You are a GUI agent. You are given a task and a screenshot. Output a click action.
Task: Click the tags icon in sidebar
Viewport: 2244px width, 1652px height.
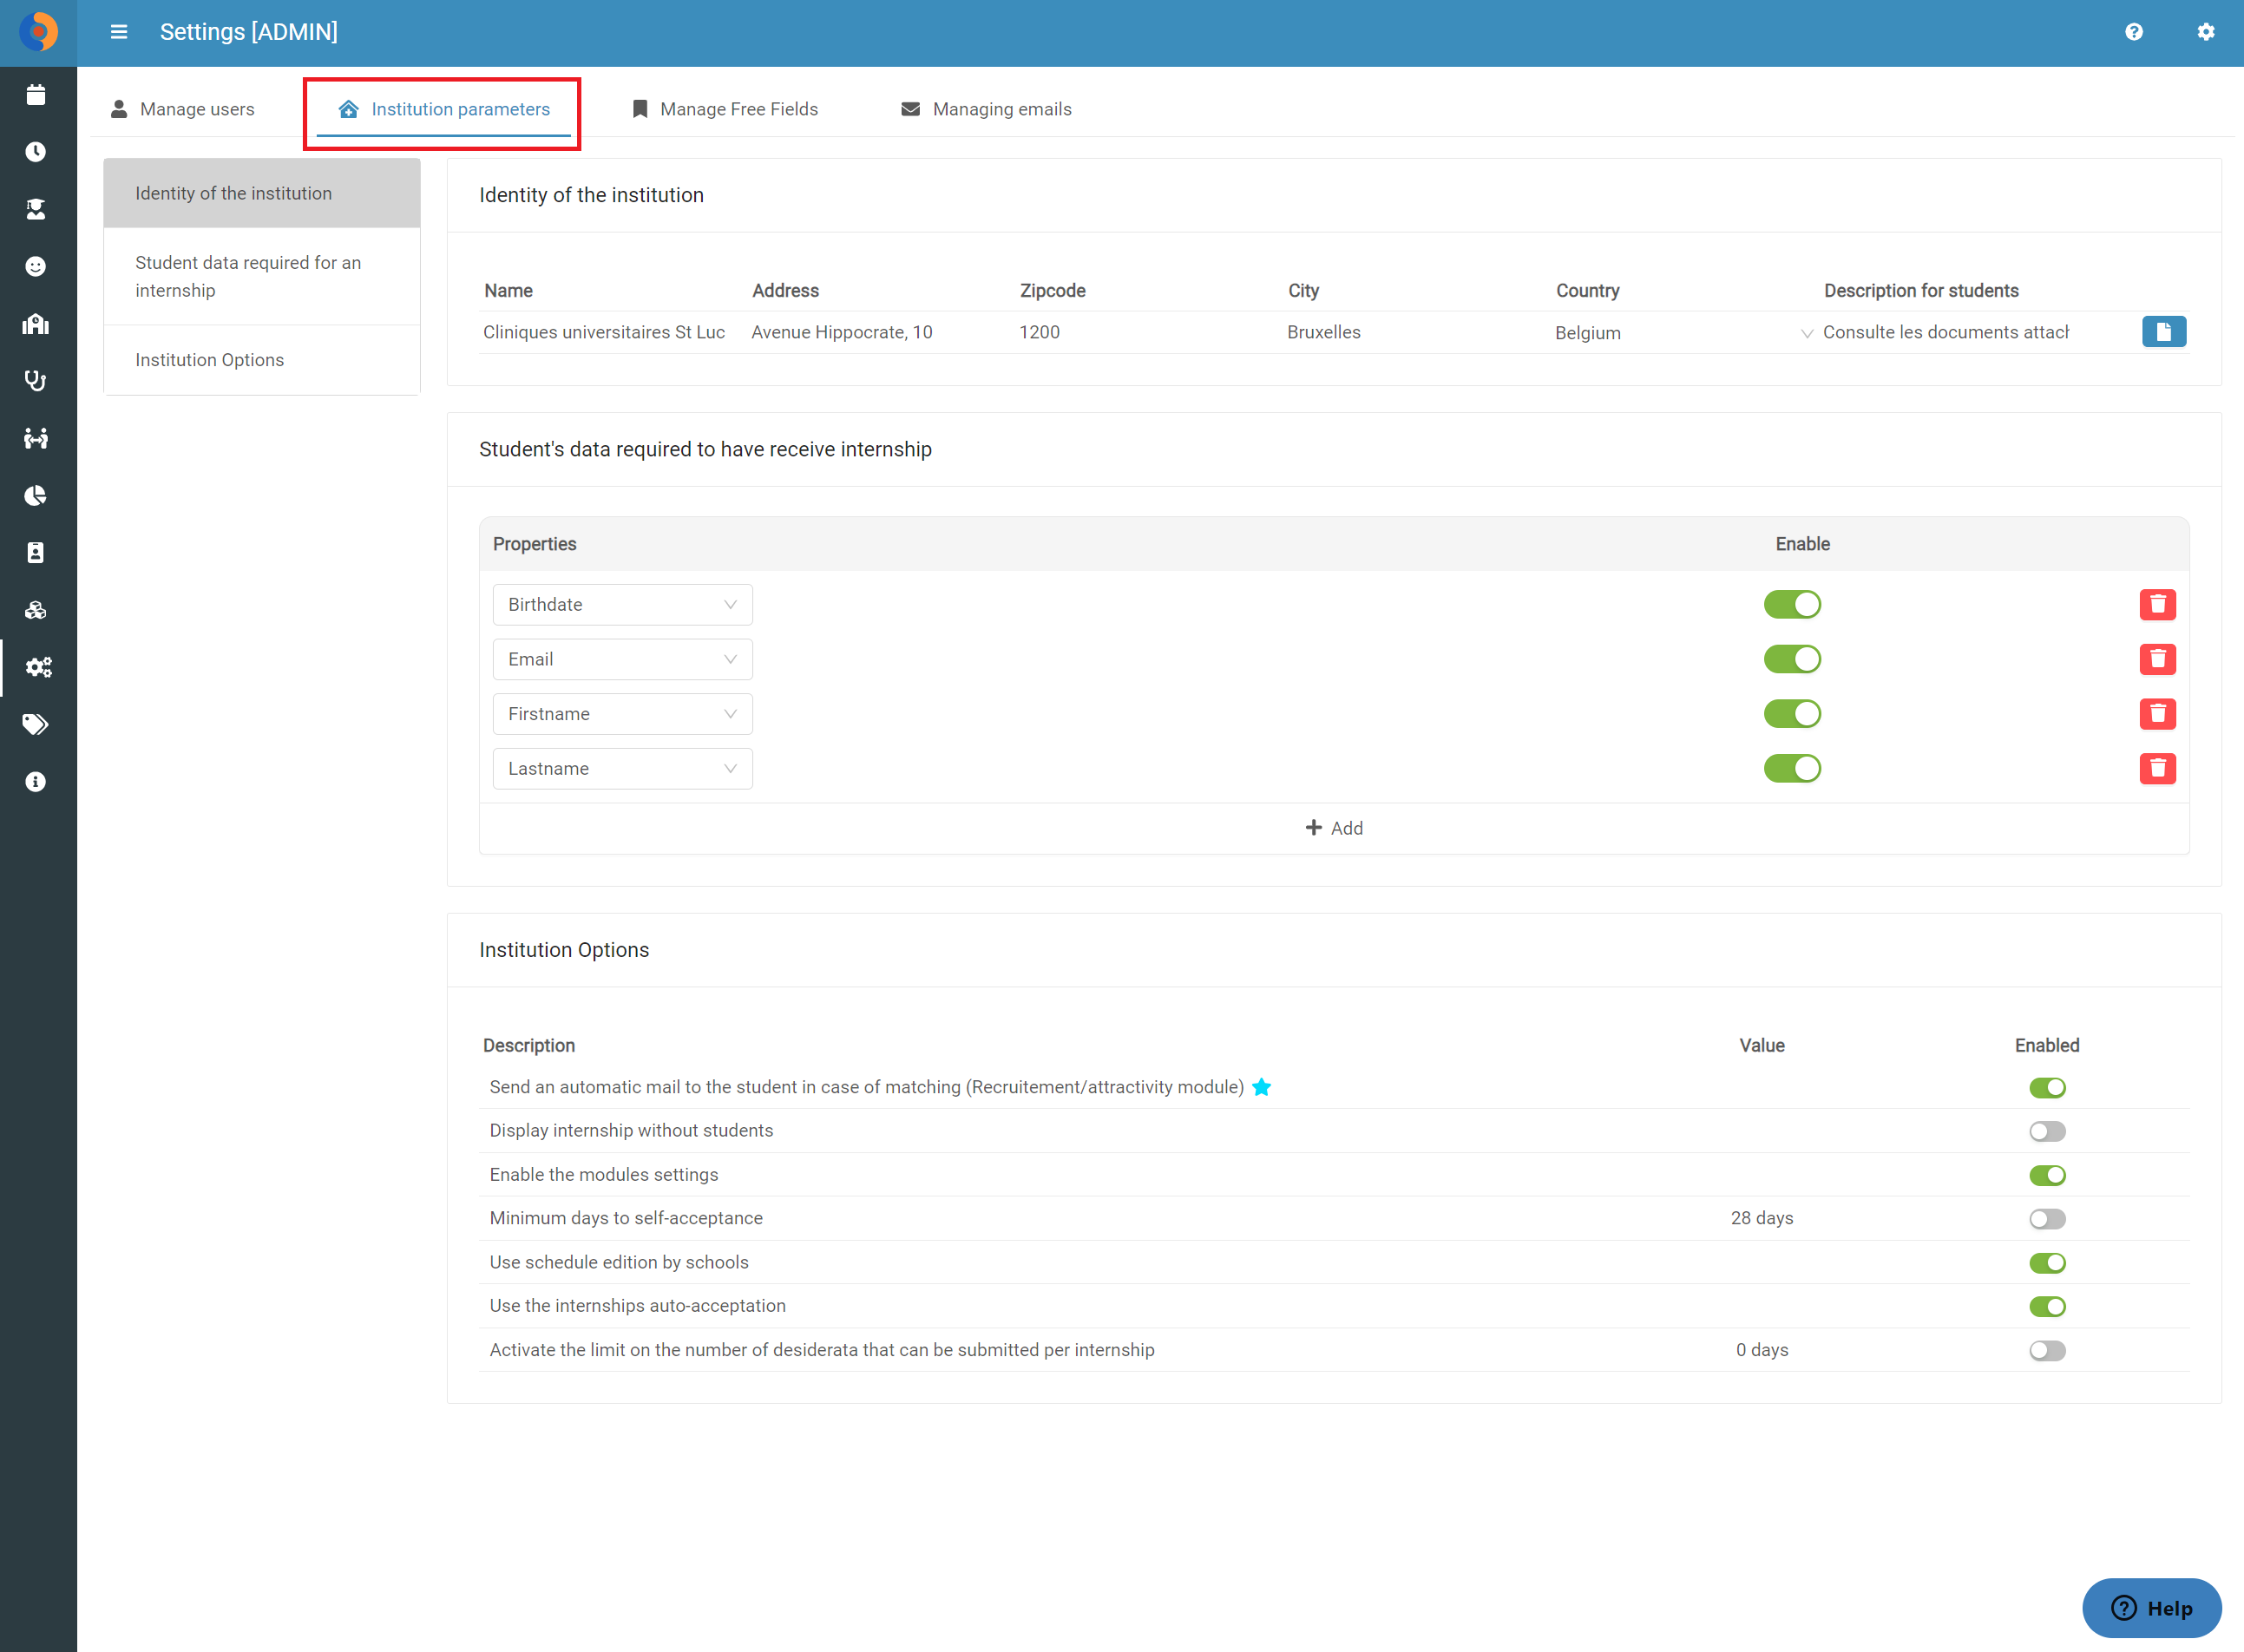tap(36, 724)
